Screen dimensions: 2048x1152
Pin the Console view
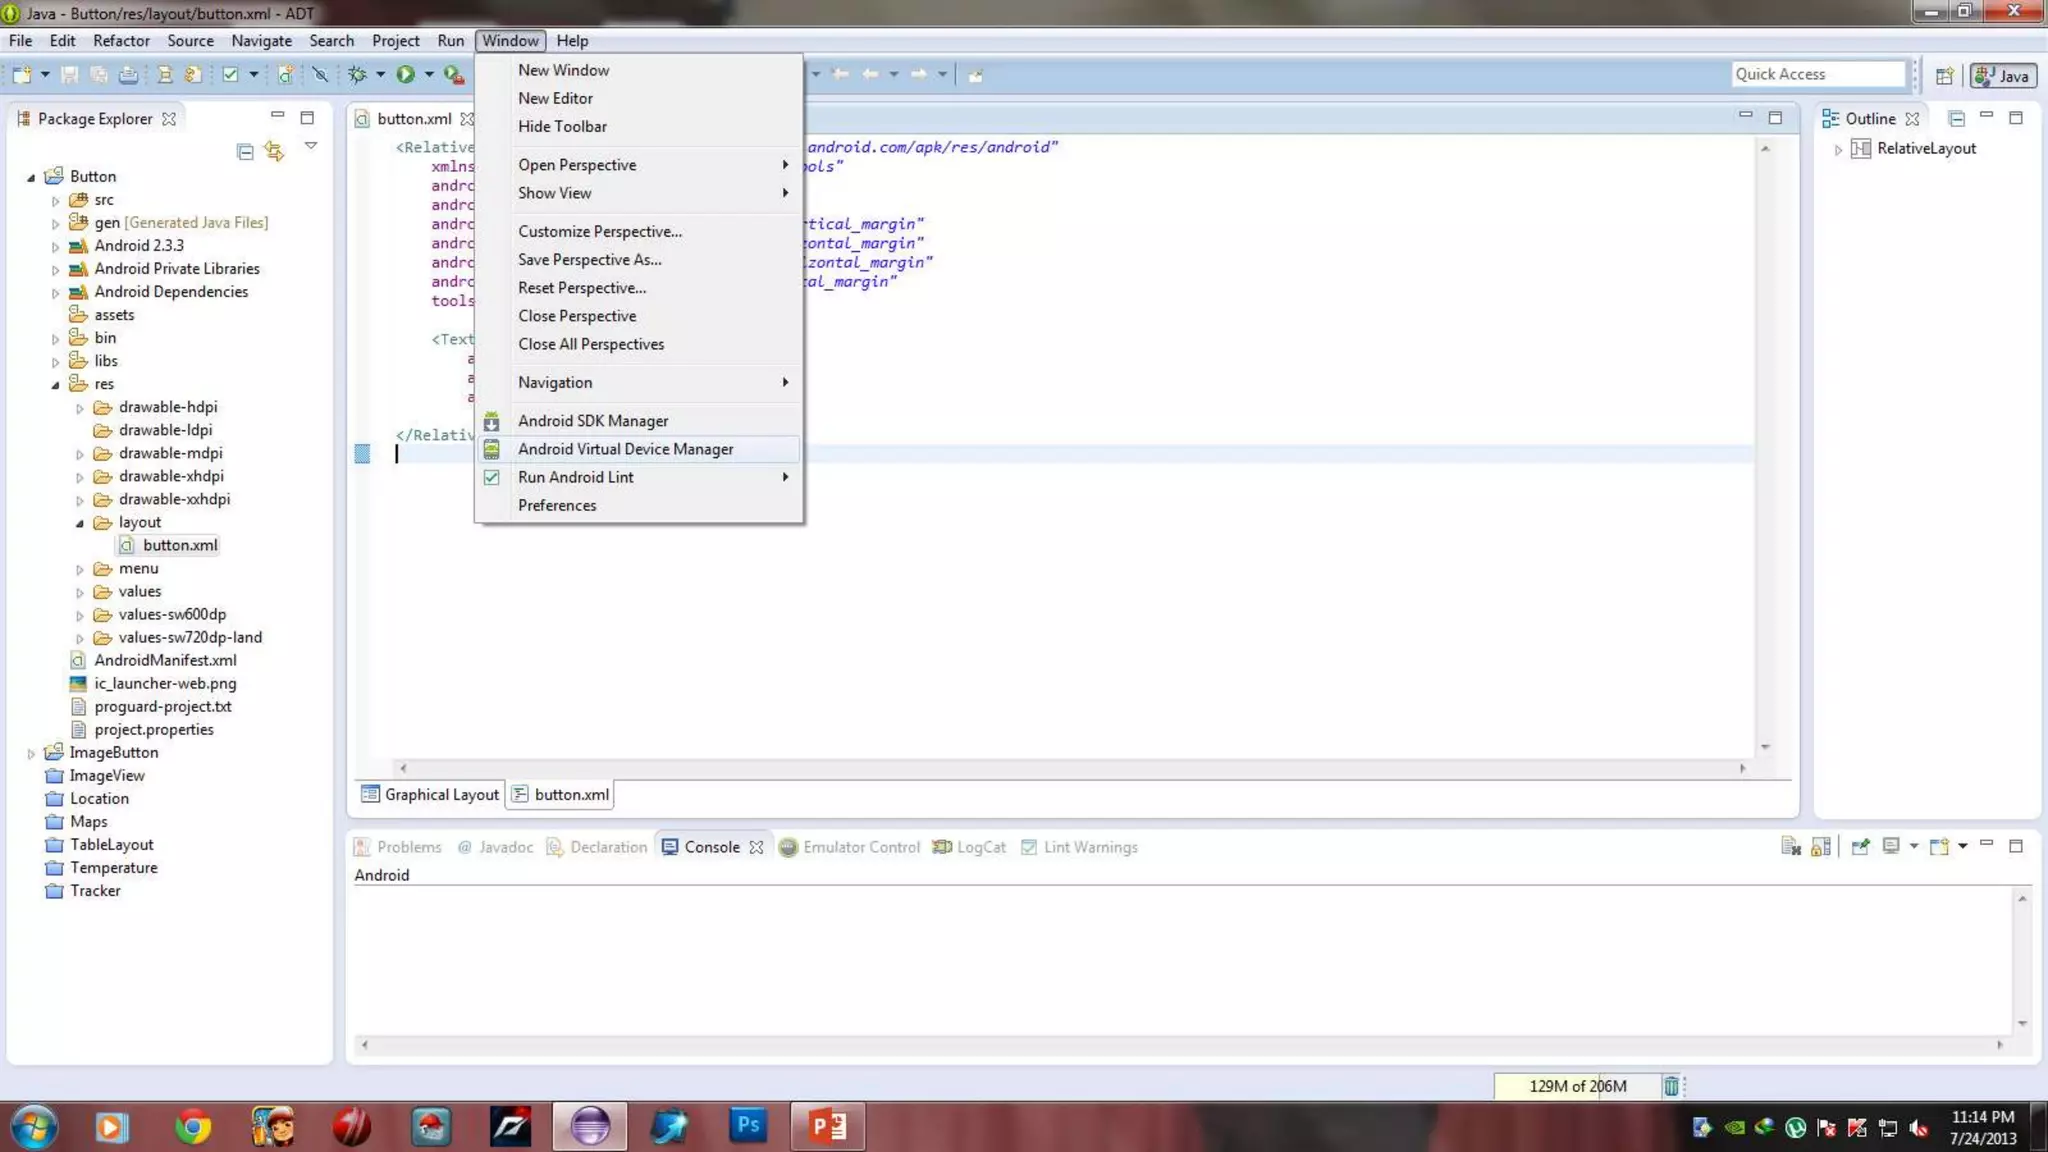point(1860,847)
